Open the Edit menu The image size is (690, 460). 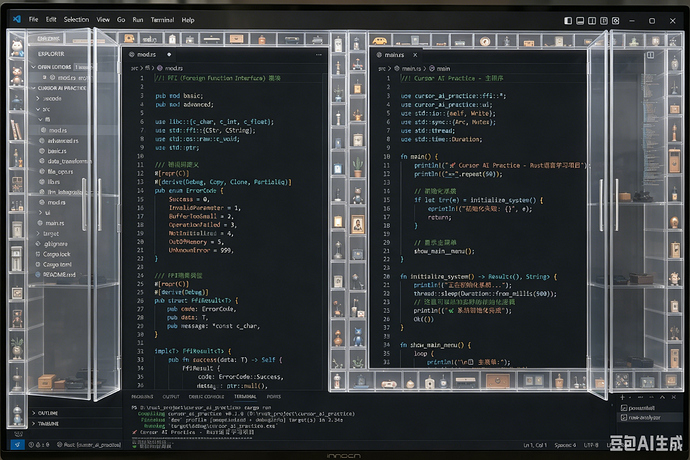(51, 19)
